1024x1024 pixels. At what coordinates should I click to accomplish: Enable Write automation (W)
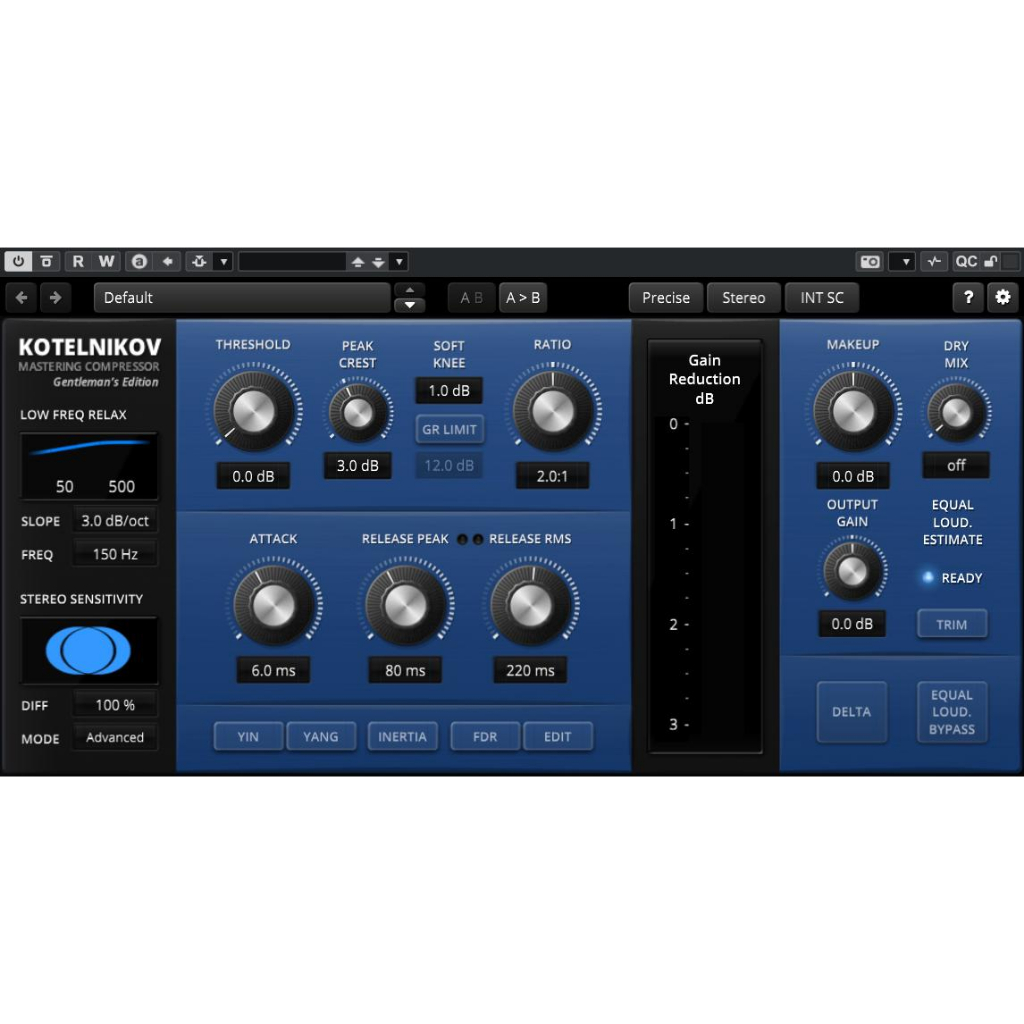coord(106,261)
